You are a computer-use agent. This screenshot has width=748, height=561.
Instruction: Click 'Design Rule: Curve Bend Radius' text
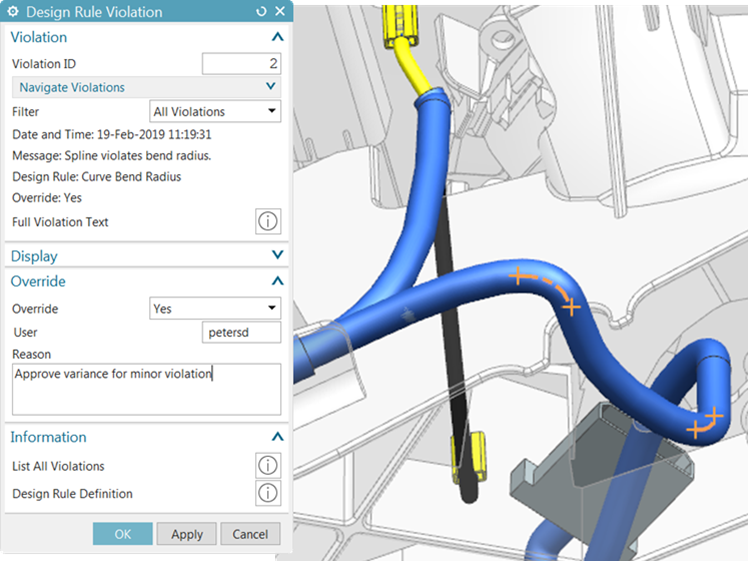coord(97,177)
